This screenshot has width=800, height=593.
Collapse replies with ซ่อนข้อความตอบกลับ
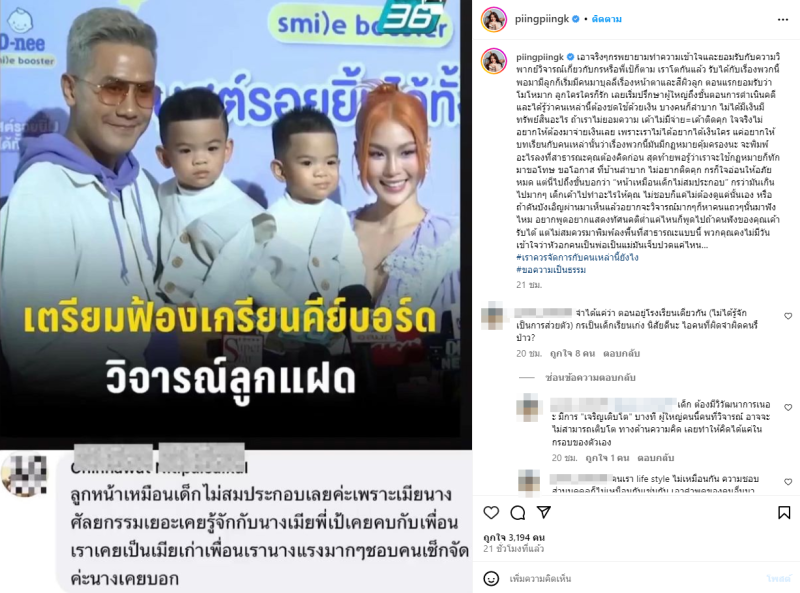[590, 378]
